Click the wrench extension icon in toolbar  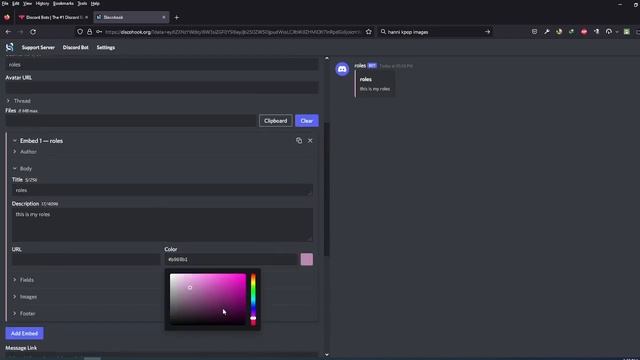click(547, 32)
